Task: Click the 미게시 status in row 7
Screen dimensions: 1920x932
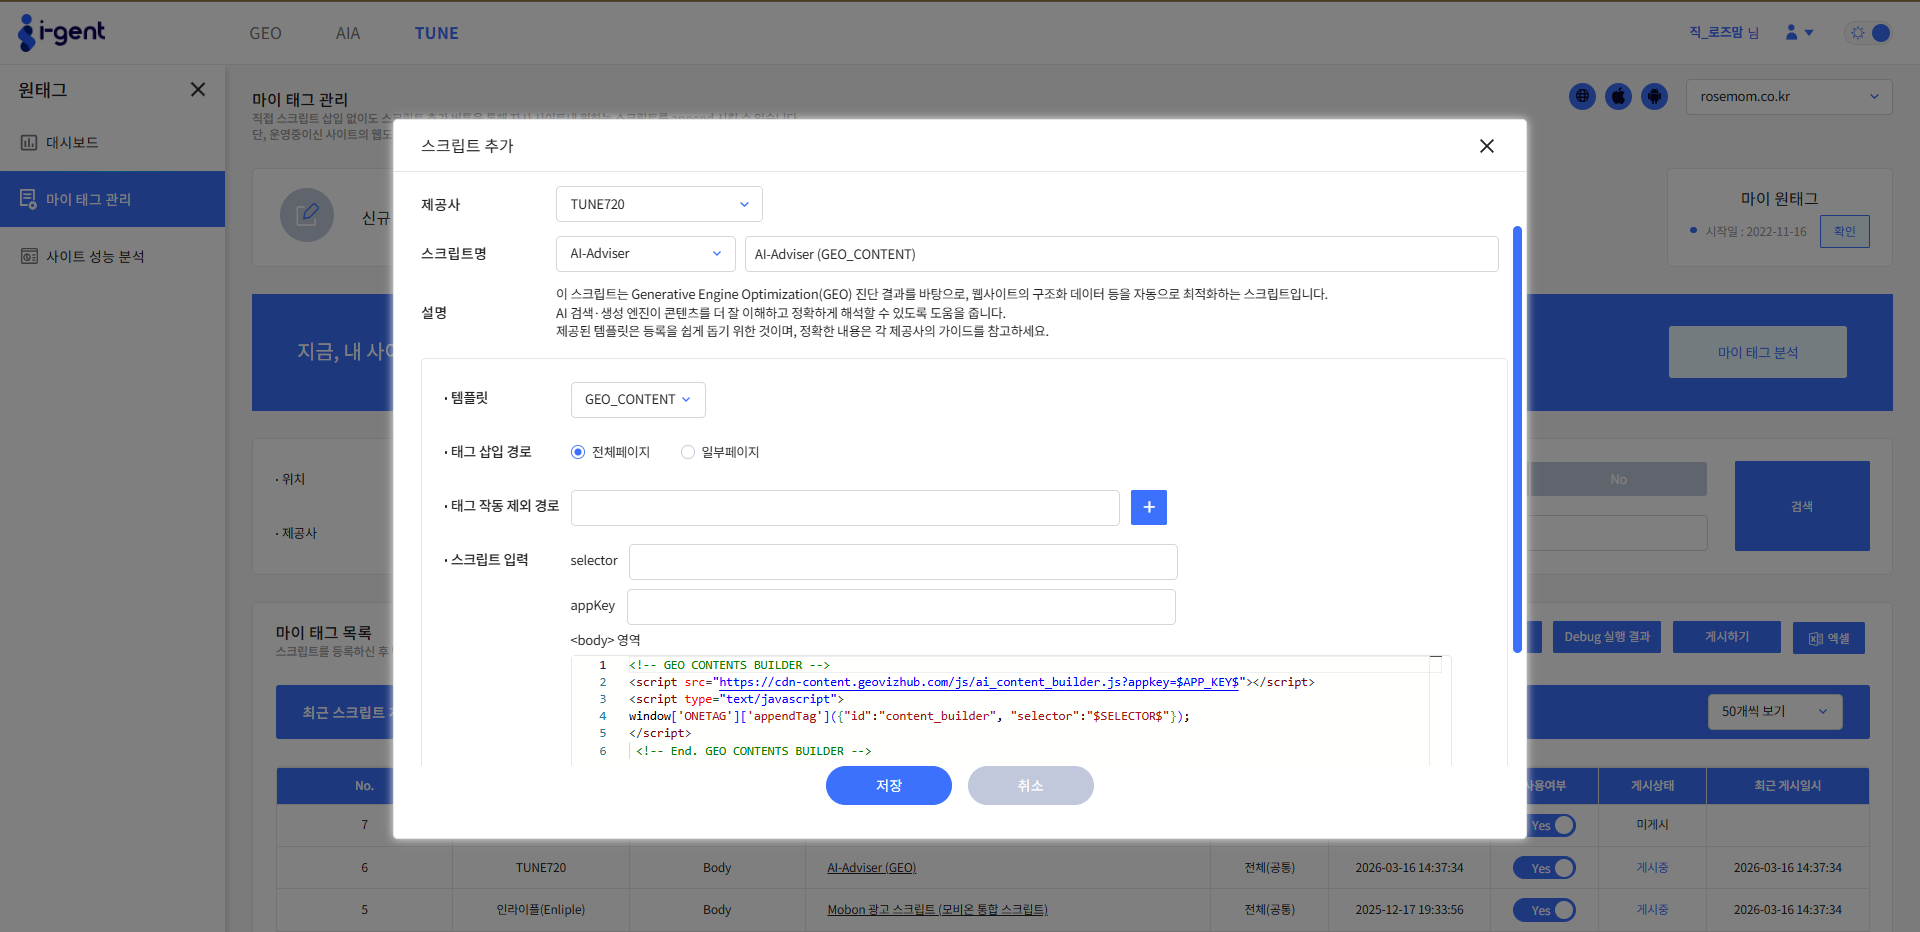Action: tap(1653, 825)
